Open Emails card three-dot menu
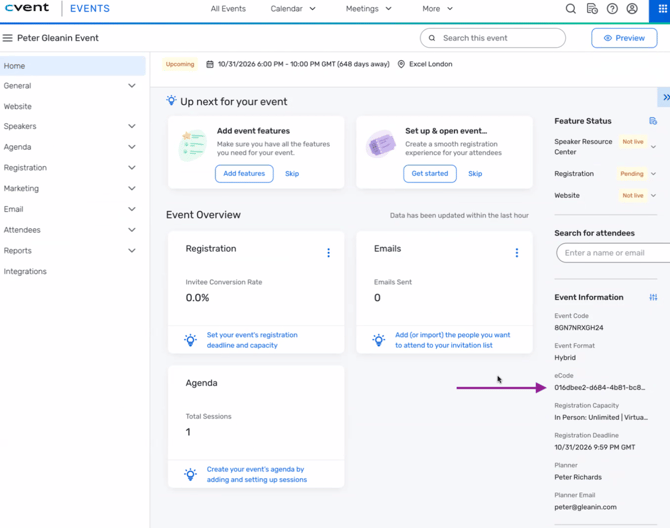 (x=517, y=253)
